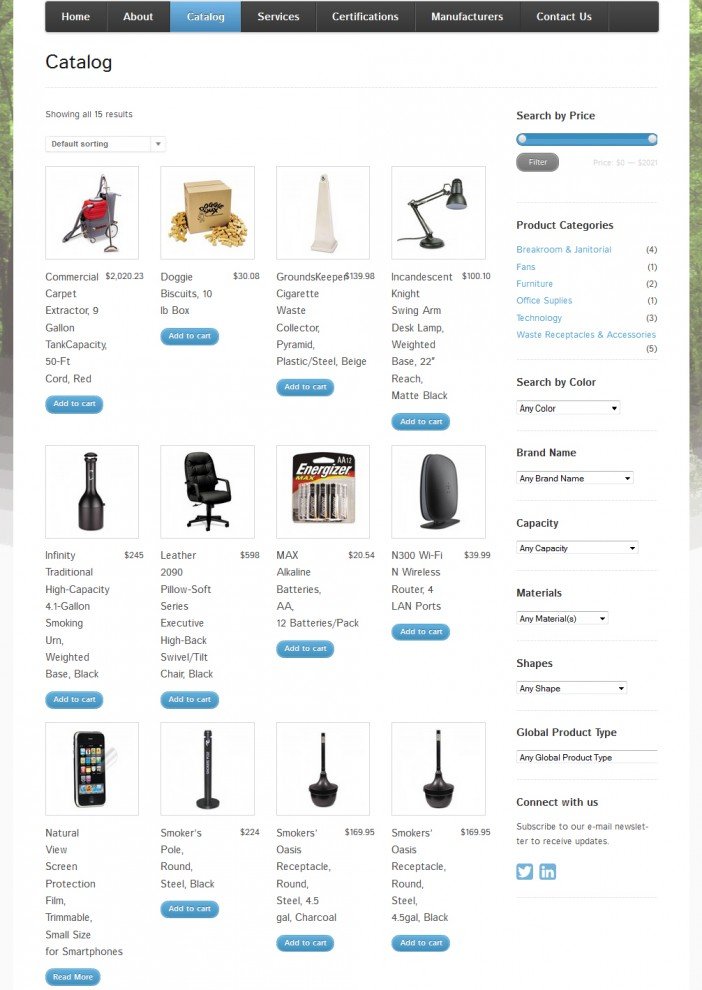Click Read More for the Screen Protection Film
The image size is (702, 990).
pyautogui.click(x=73, y=977)
